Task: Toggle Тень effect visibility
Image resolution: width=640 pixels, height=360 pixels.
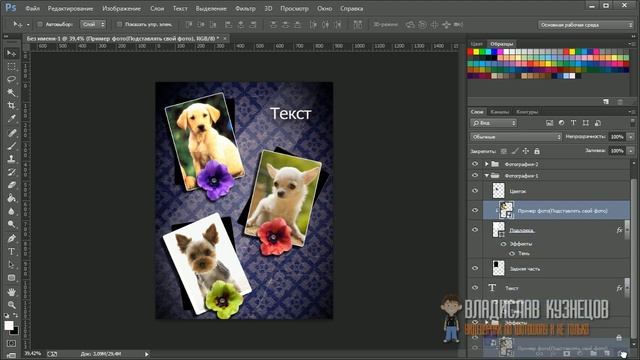Action: tap(512, 253)
